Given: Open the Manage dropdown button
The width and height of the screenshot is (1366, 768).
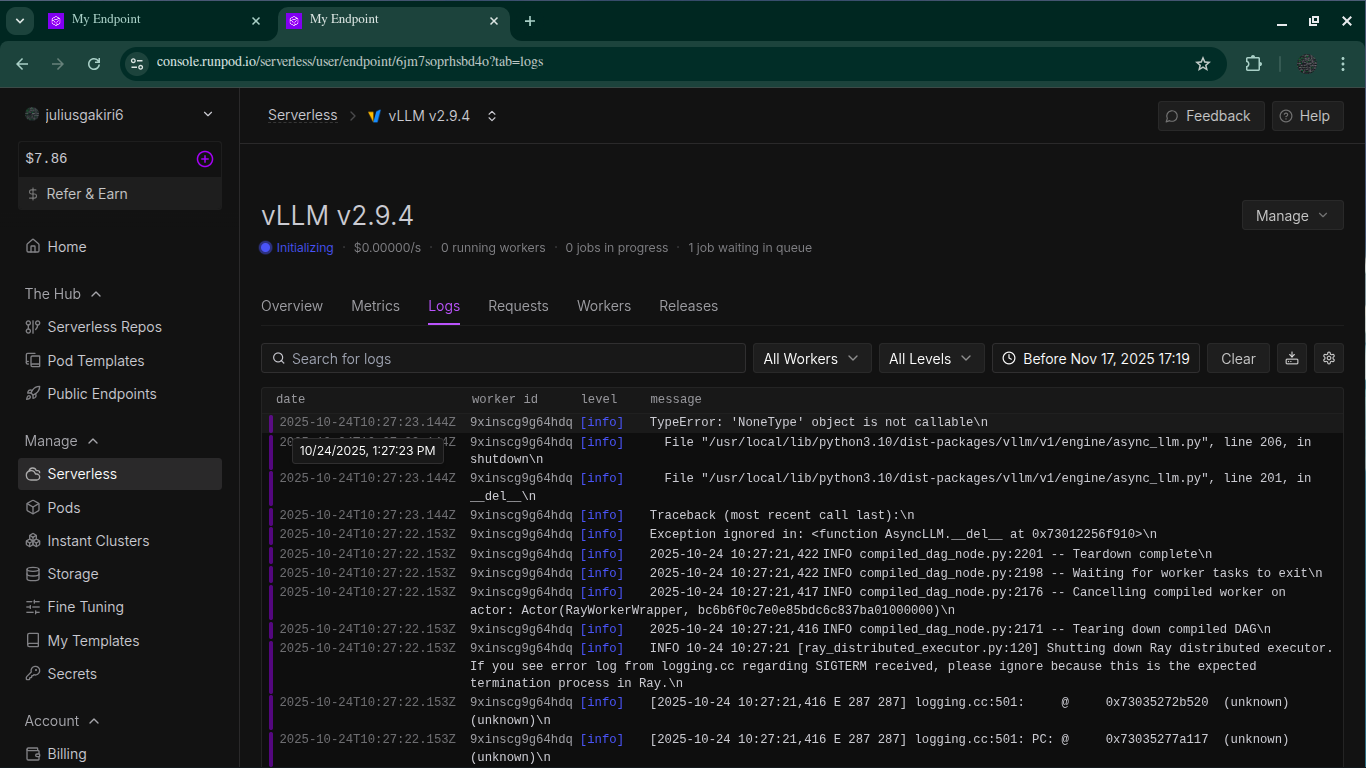Looking at the screenshot, I should coord(1292,215).
